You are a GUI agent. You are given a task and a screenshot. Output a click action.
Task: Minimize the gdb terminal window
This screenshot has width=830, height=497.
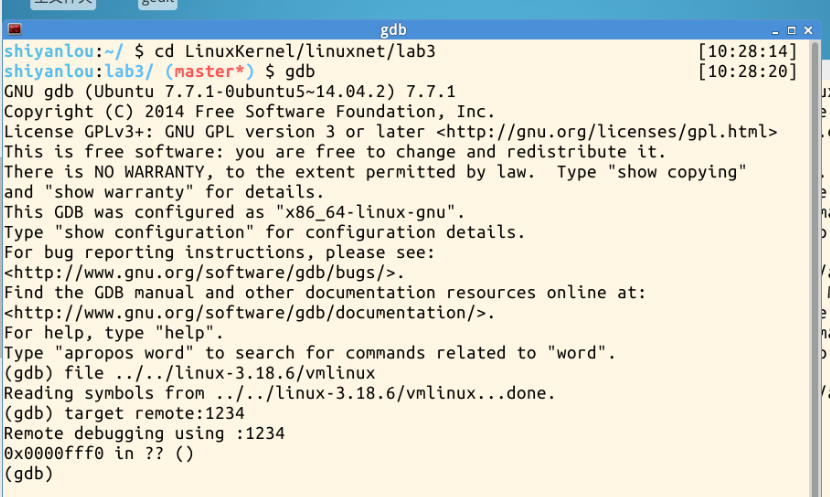coord(777,31)
